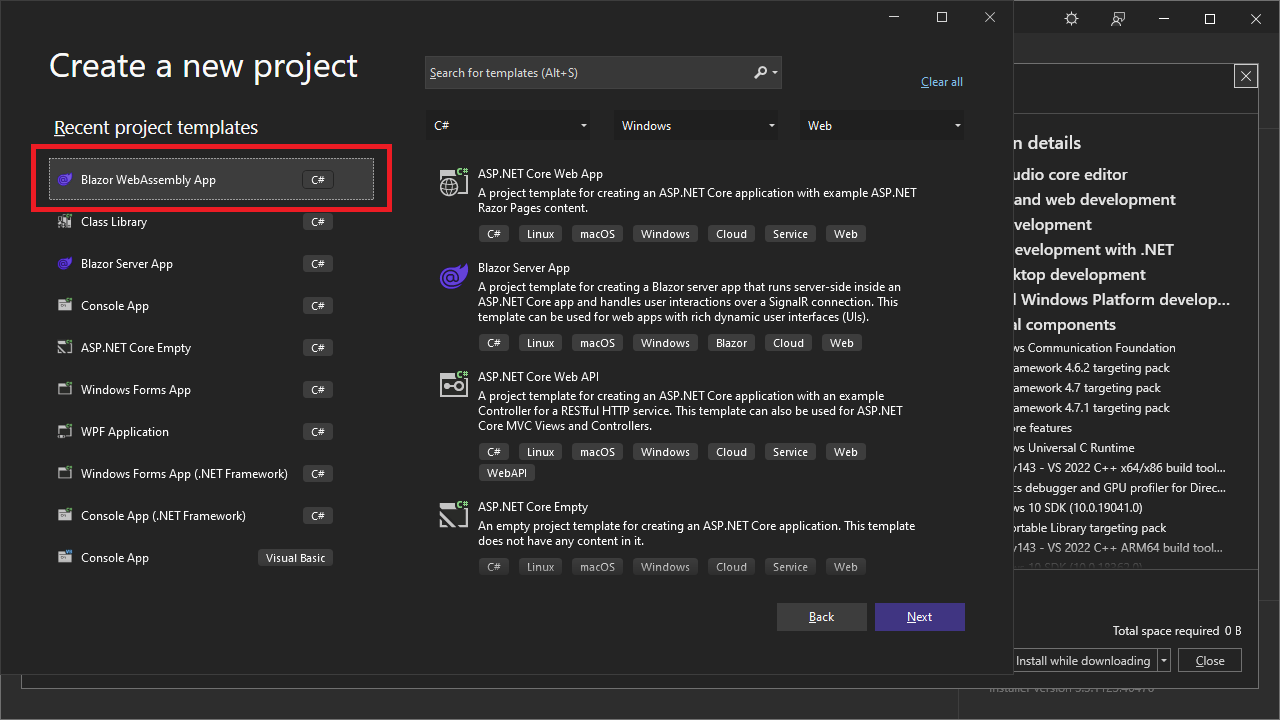The image size is (1280, 720).
Task: Toggle the installer theme sun icon
Action: point(1071,19)
